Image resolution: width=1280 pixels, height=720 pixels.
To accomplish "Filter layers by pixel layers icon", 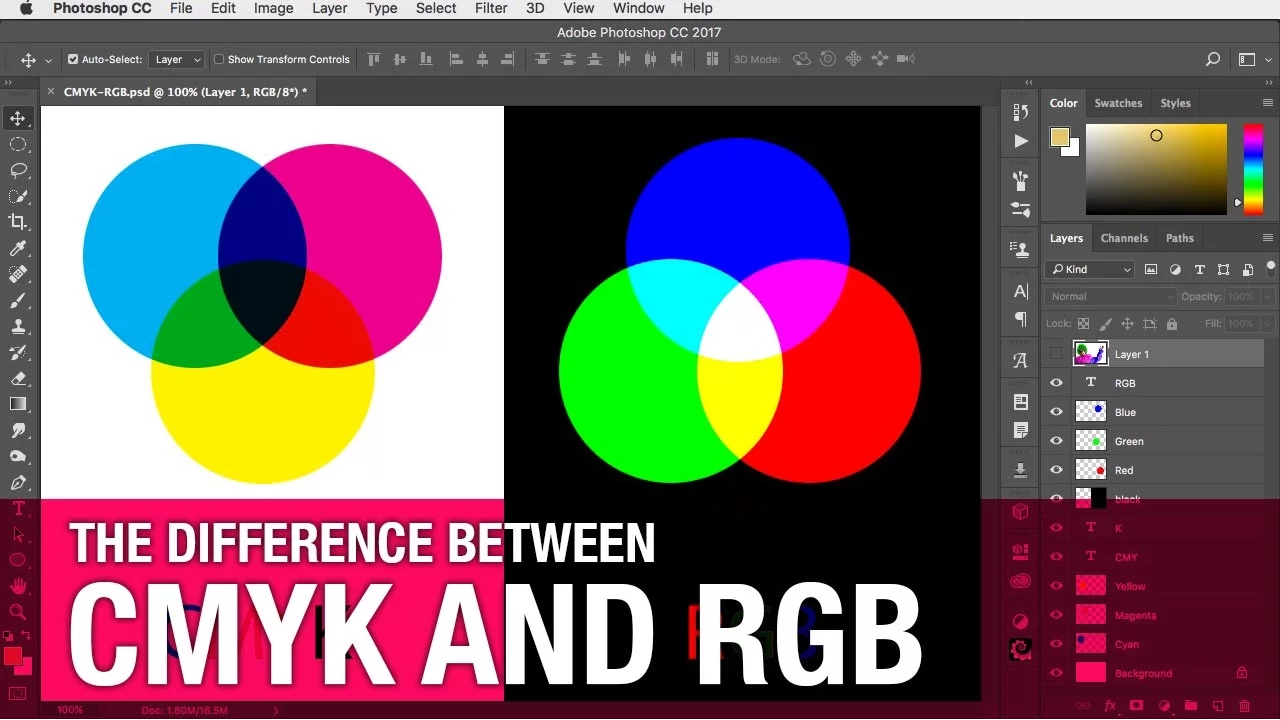I will tap(1151, 269).
